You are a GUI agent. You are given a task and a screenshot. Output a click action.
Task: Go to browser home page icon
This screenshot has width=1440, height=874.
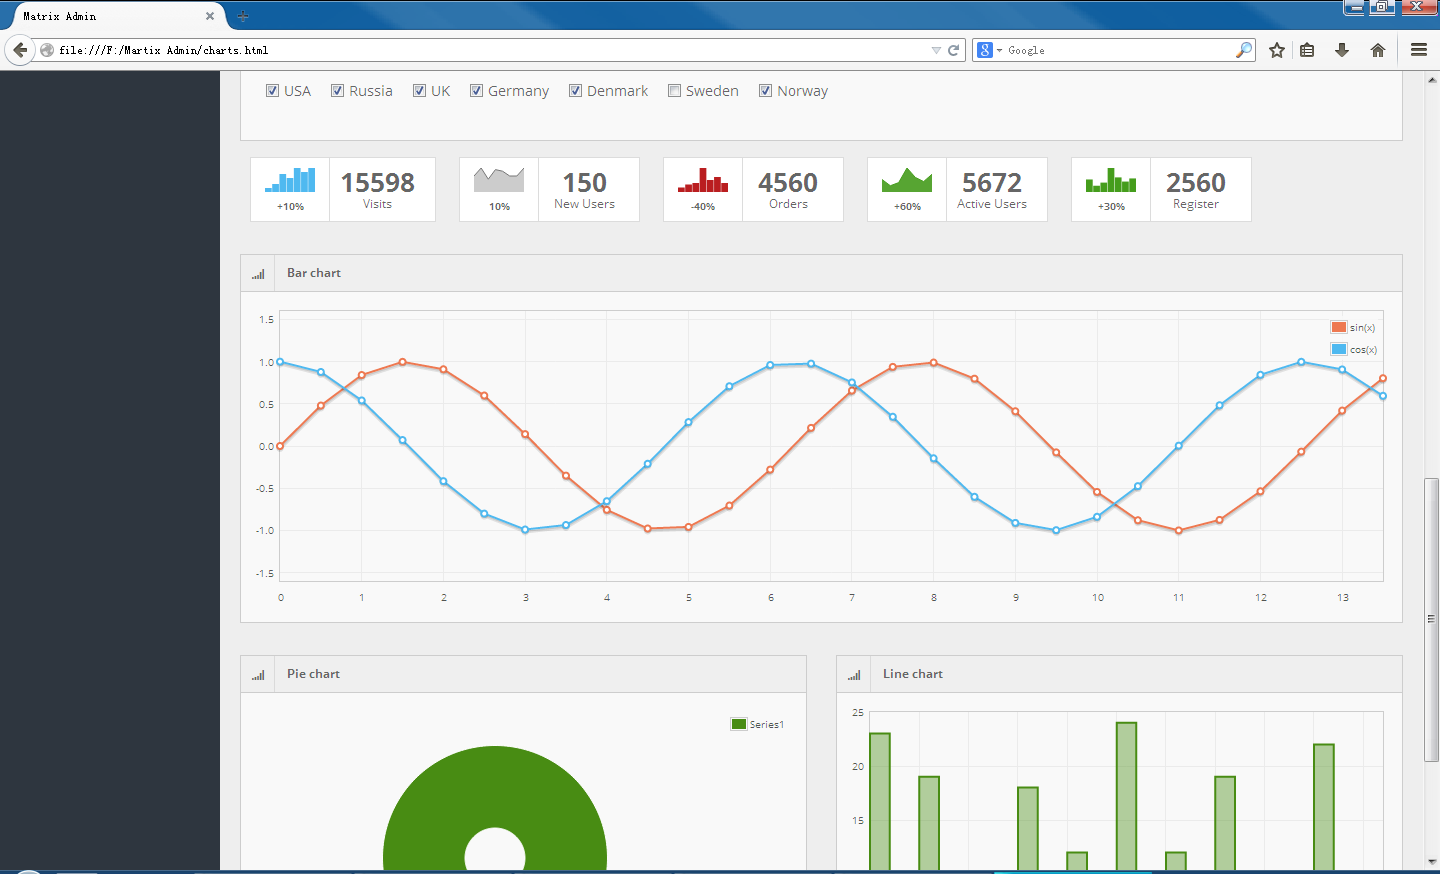(1378, 50)
